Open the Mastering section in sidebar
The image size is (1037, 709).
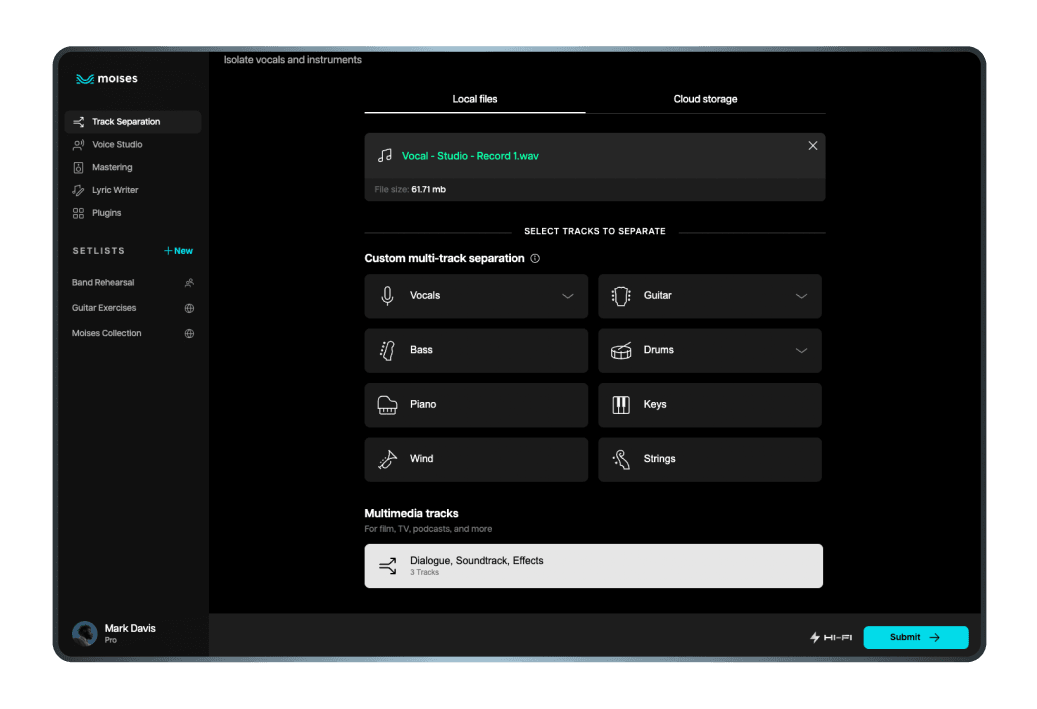(112, 168)
